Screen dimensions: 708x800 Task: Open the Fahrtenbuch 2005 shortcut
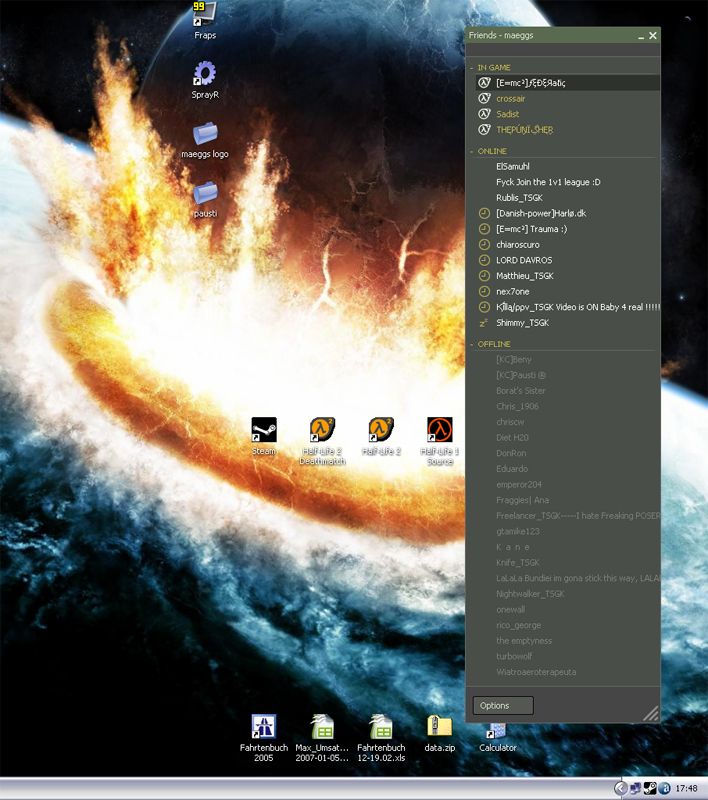264,727
